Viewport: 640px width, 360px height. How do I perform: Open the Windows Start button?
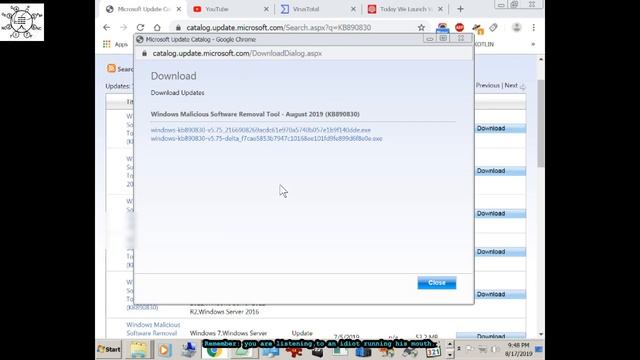(109, 349)
